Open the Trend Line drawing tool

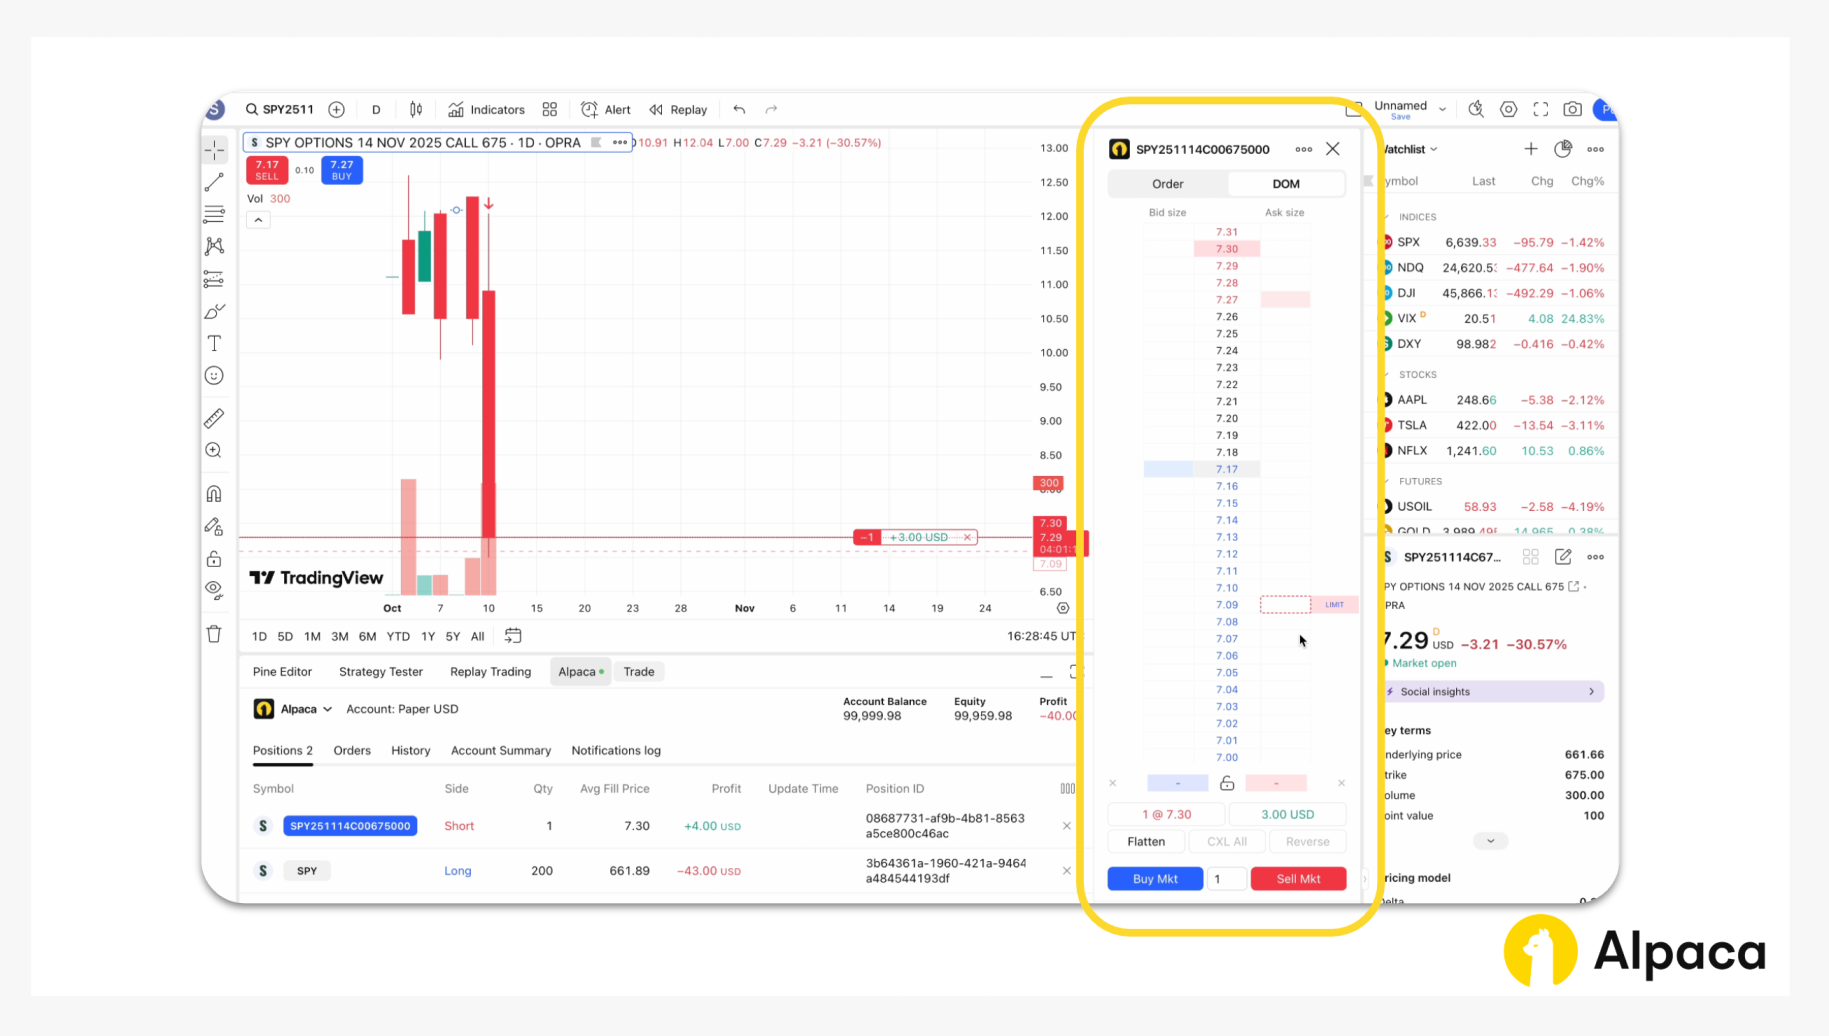tap(213, 182)
